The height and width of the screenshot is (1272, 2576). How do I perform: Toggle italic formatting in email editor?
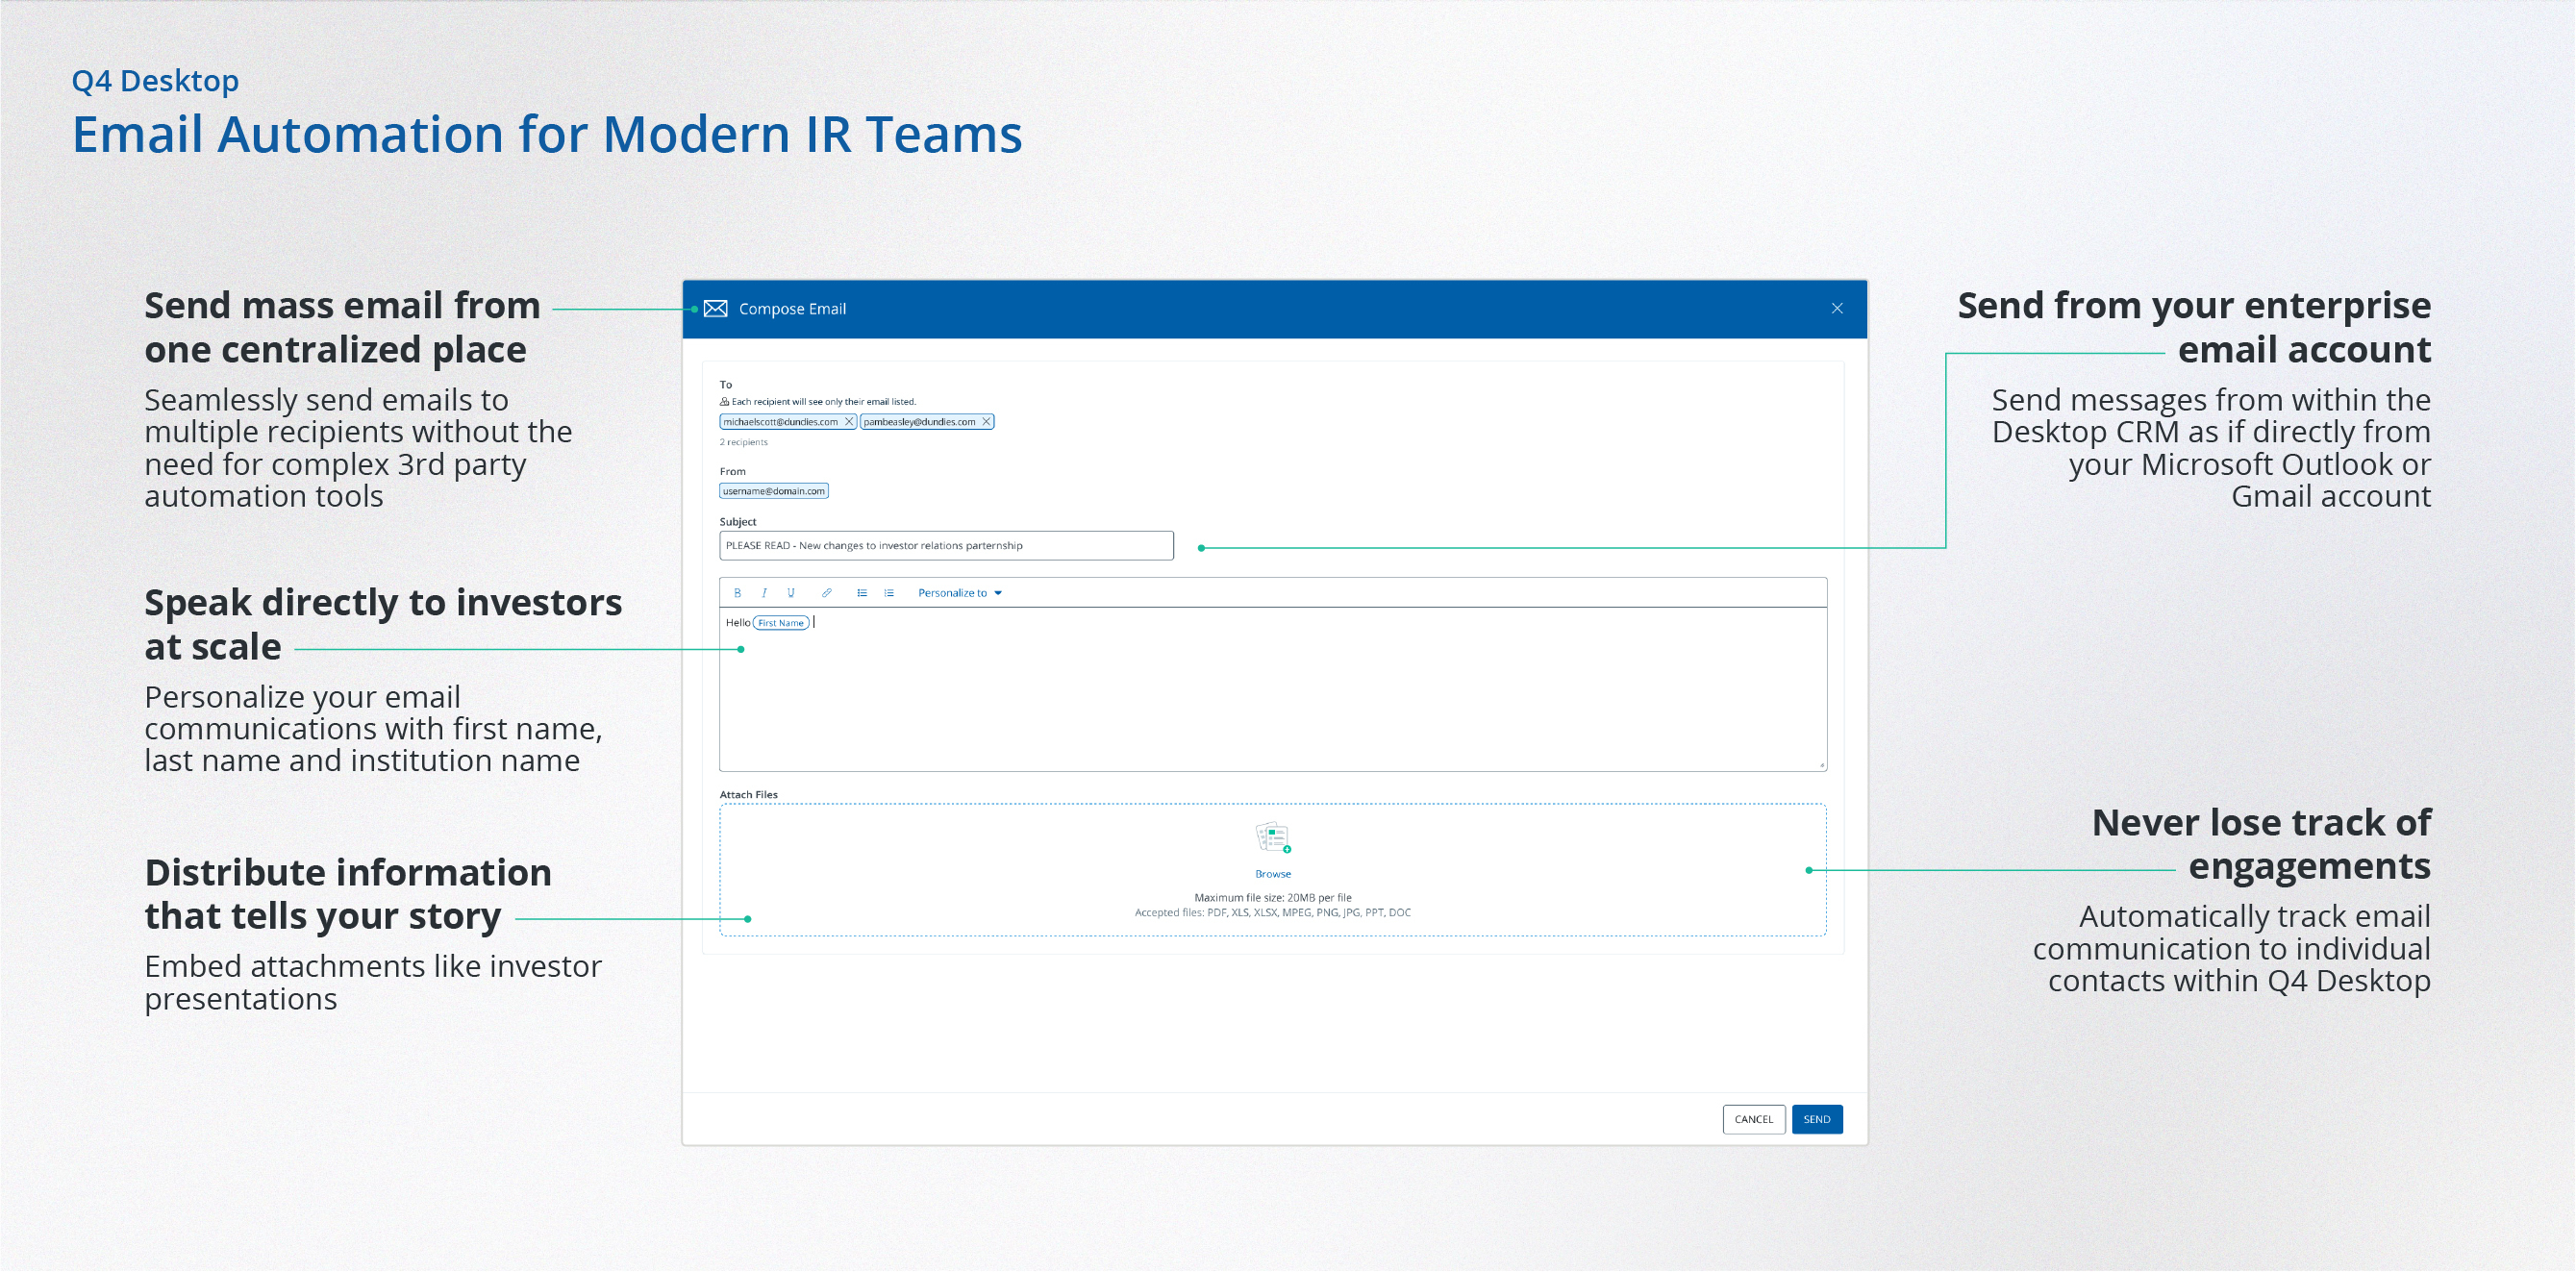tap(764, 593)
